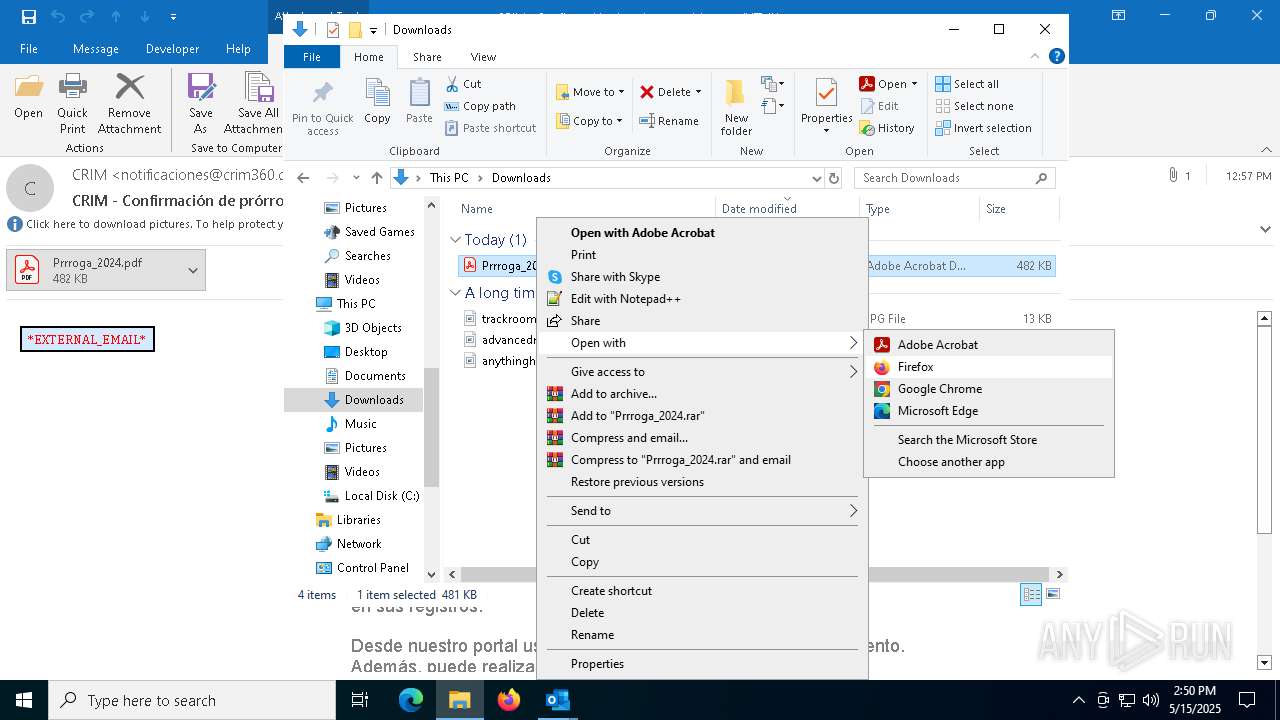Choose Compress and email... entry

click(702, 438)
